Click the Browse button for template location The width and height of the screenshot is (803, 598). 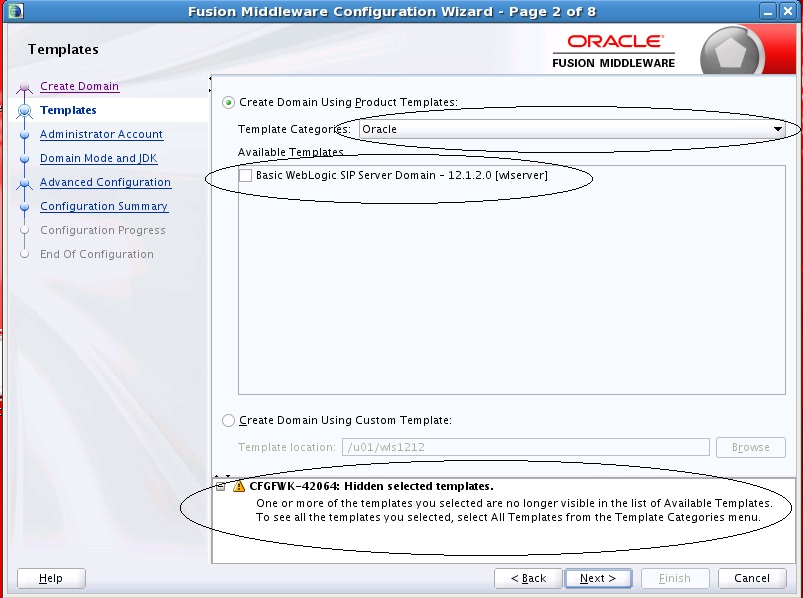coord(751,447)
